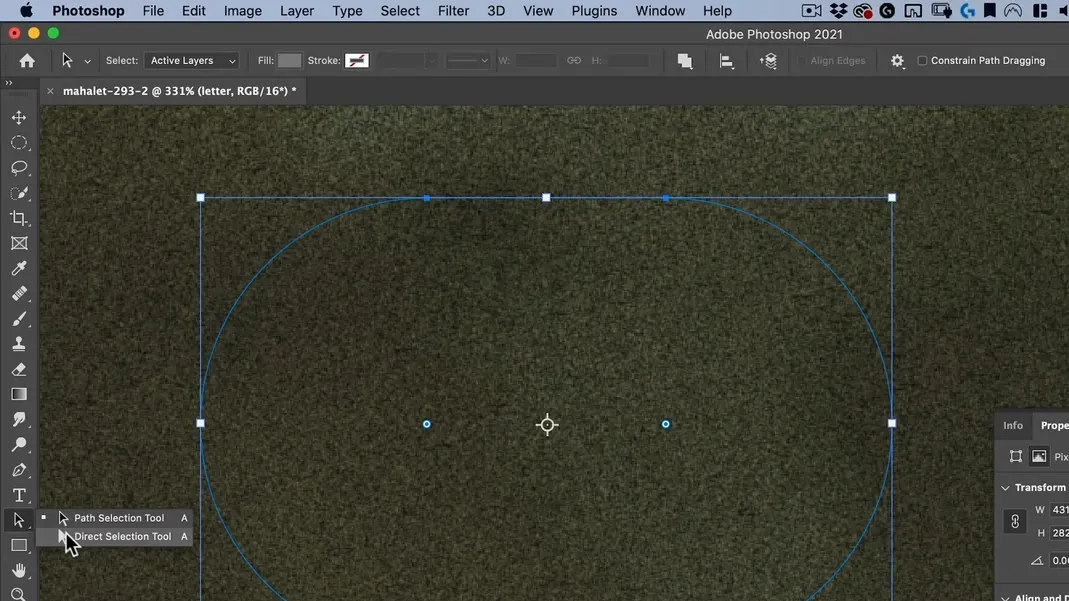Open Dropbox menu bar icon
1069x601 pixels.
pos(838,11)
